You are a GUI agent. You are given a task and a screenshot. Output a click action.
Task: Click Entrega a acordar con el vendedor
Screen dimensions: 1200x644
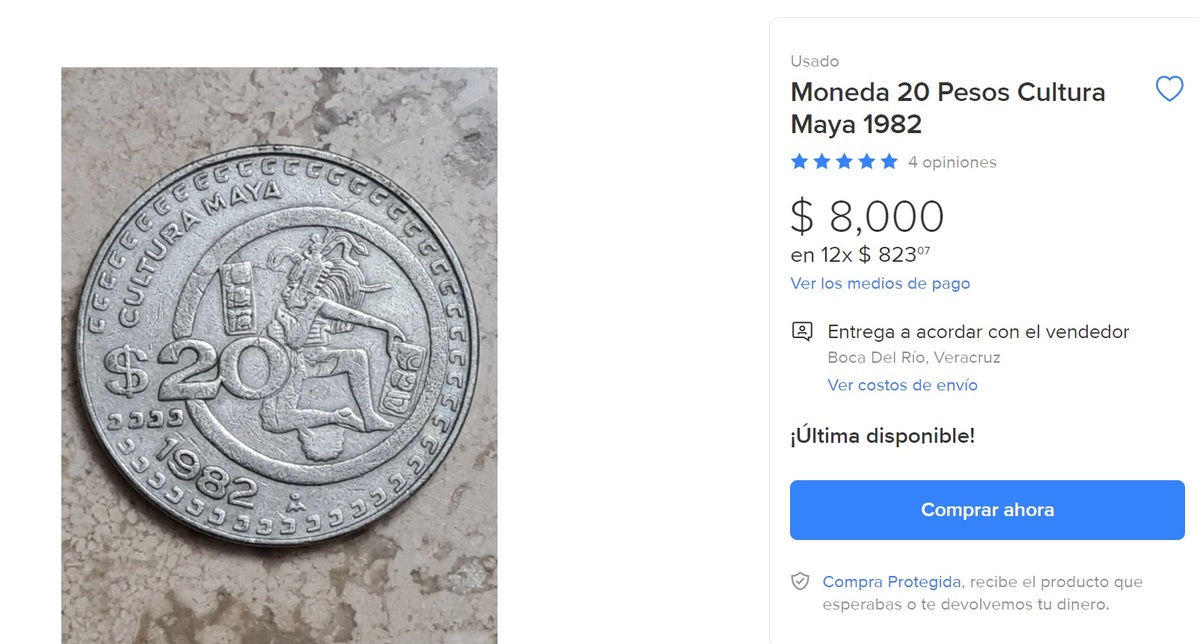coord(978,332)
